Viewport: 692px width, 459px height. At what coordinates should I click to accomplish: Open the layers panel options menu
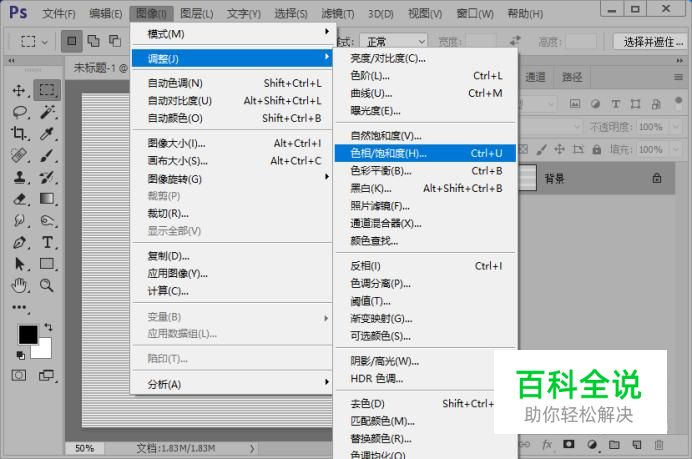click(678, 77)
